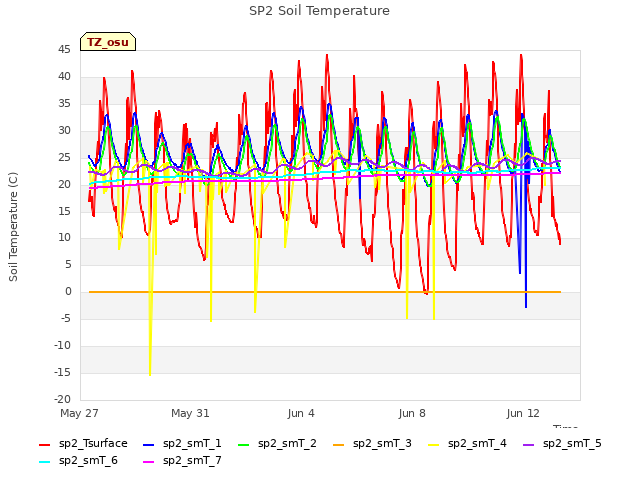Toggle the sp2_smT_1 legend entry
Screen dimensions: 640x480
182,444
